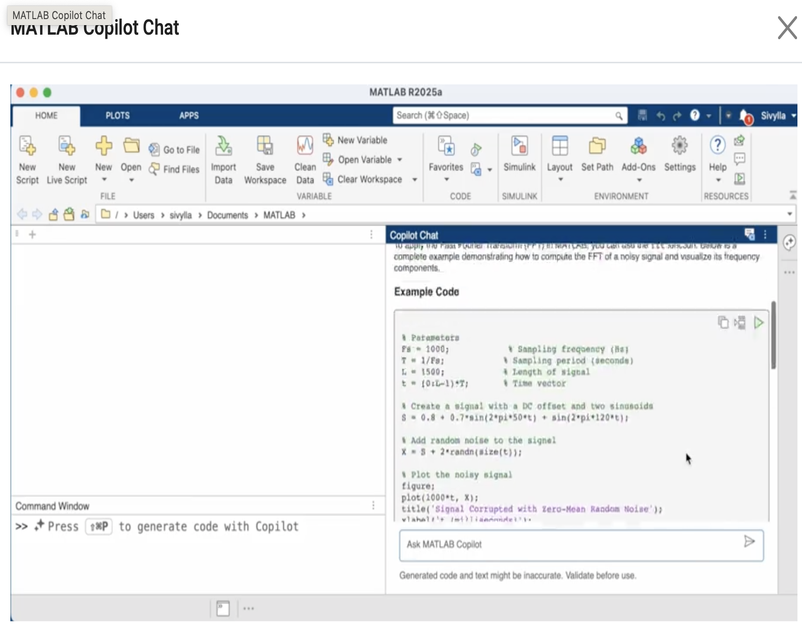The height and width of the screenshot is (632, 802).
Task: Switch to the APPS tab
Action: pyautogui.click(x=189, y=116)
